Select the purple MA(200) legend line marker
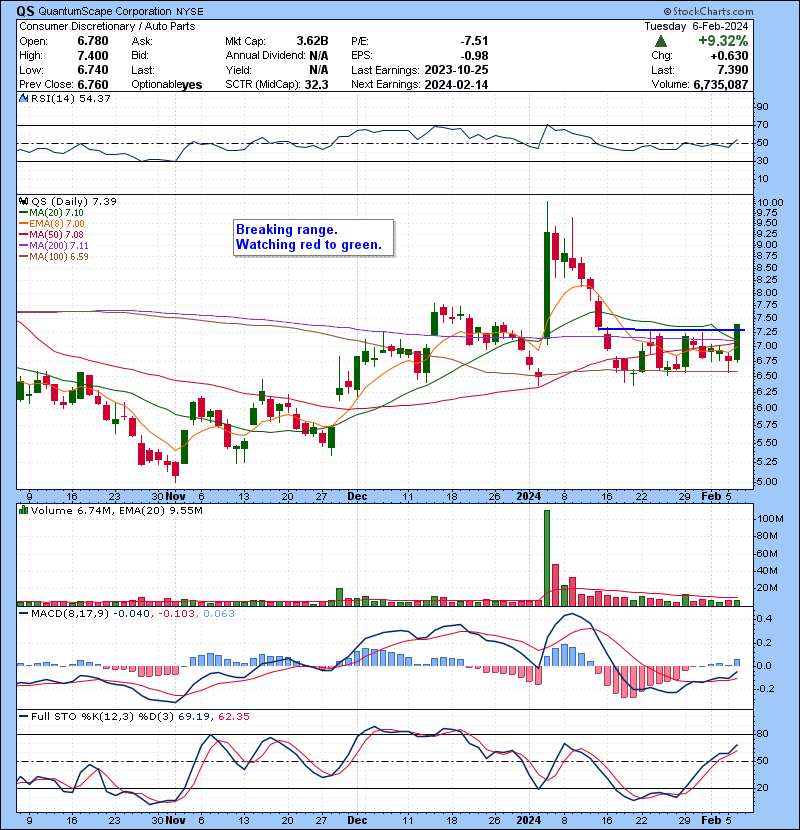Image resolution: width=800 pixels, height=830 pixels. coord(23,246)
